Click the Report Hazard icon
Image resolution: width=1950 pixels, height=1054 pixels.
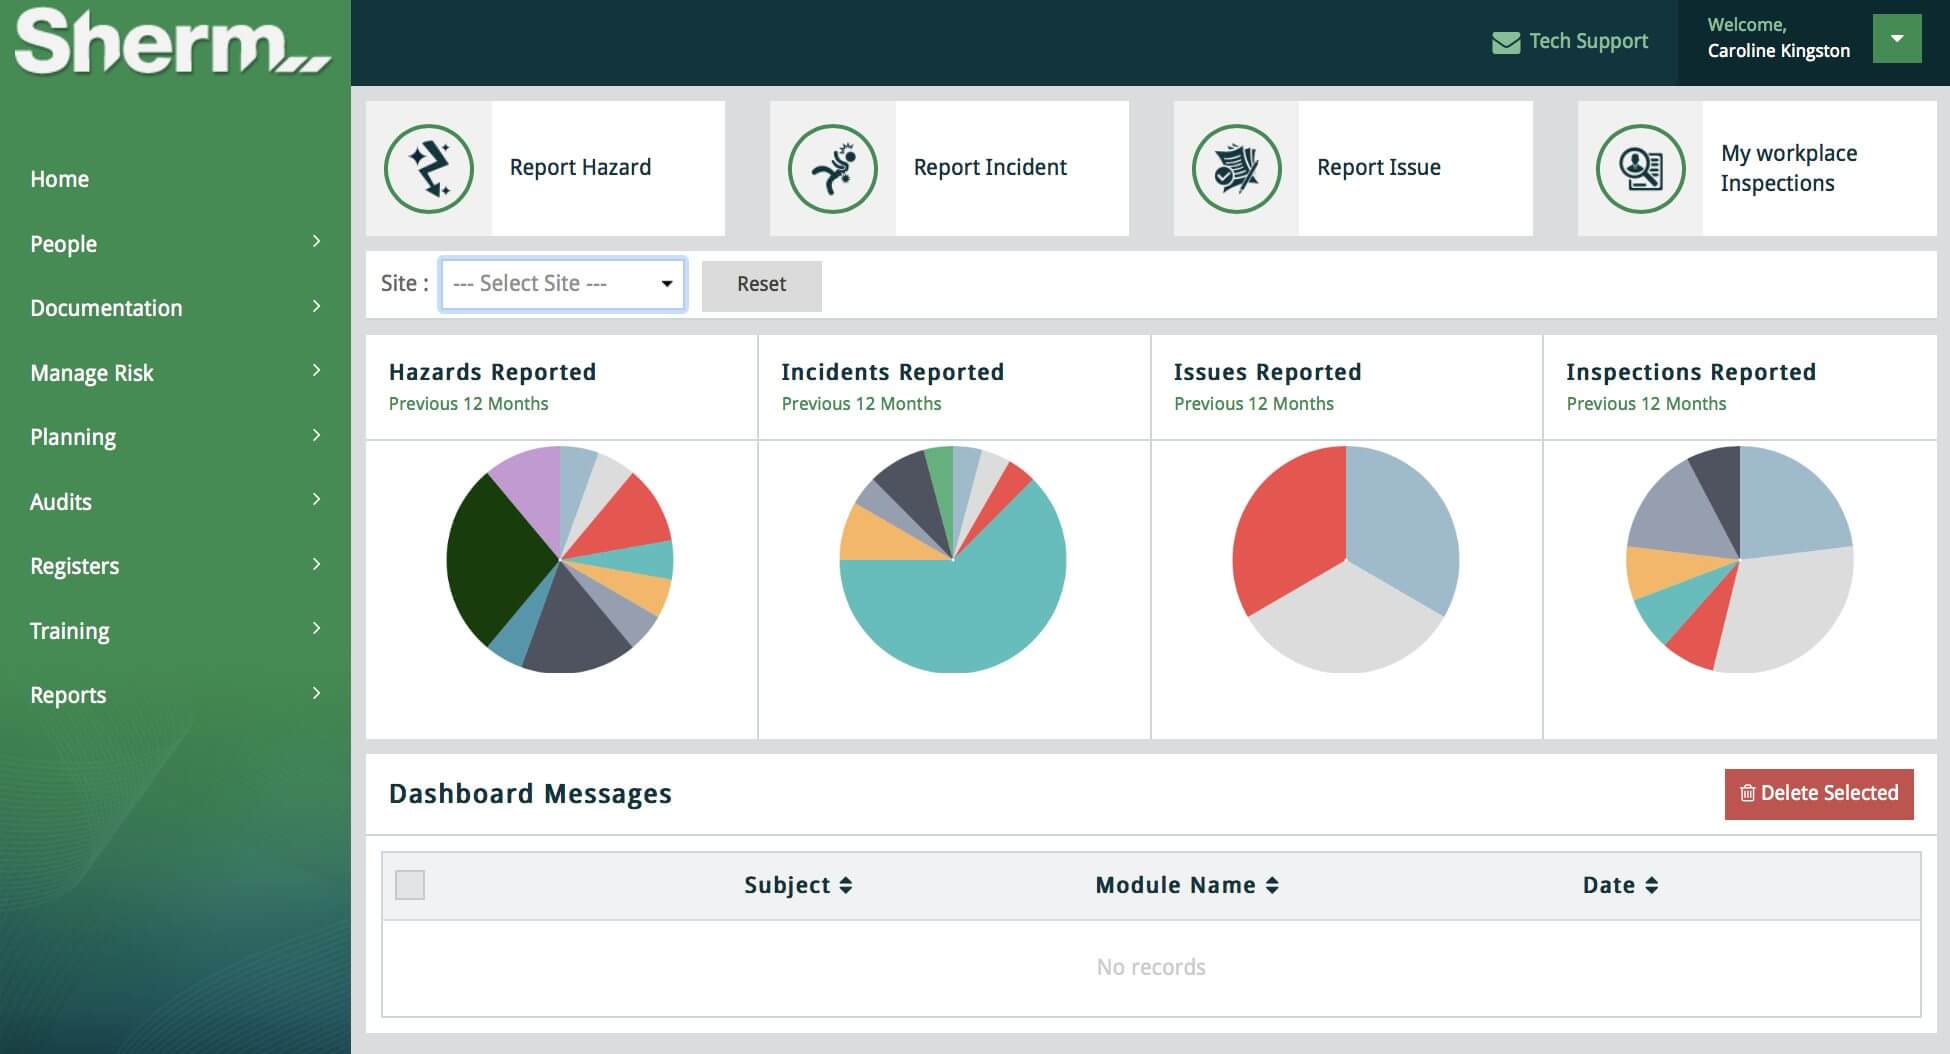tap(429, 169)
